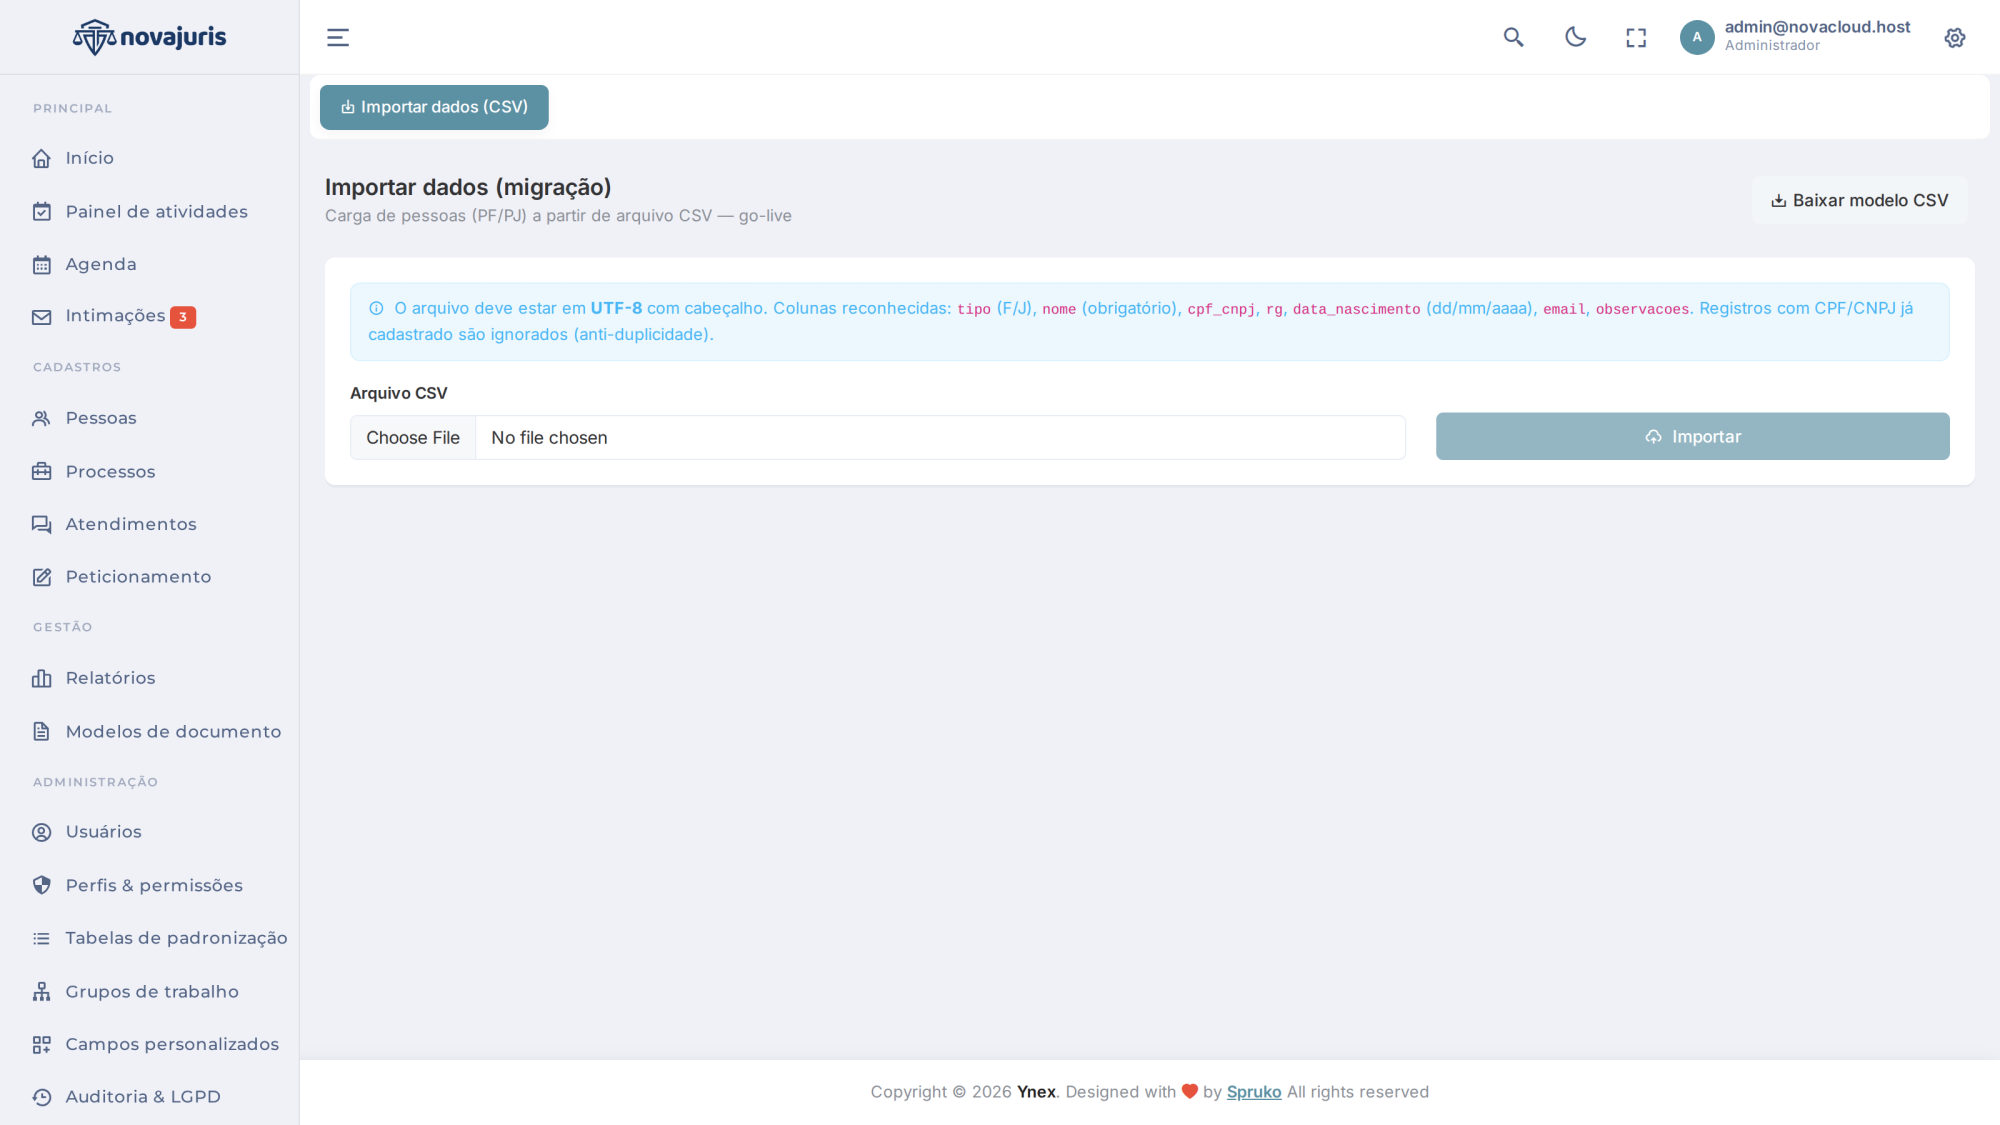The height and width of the screenshot is (1125, 2000).
Task: Click the Atendimentos chat icon
Action: tap(41, 524)
